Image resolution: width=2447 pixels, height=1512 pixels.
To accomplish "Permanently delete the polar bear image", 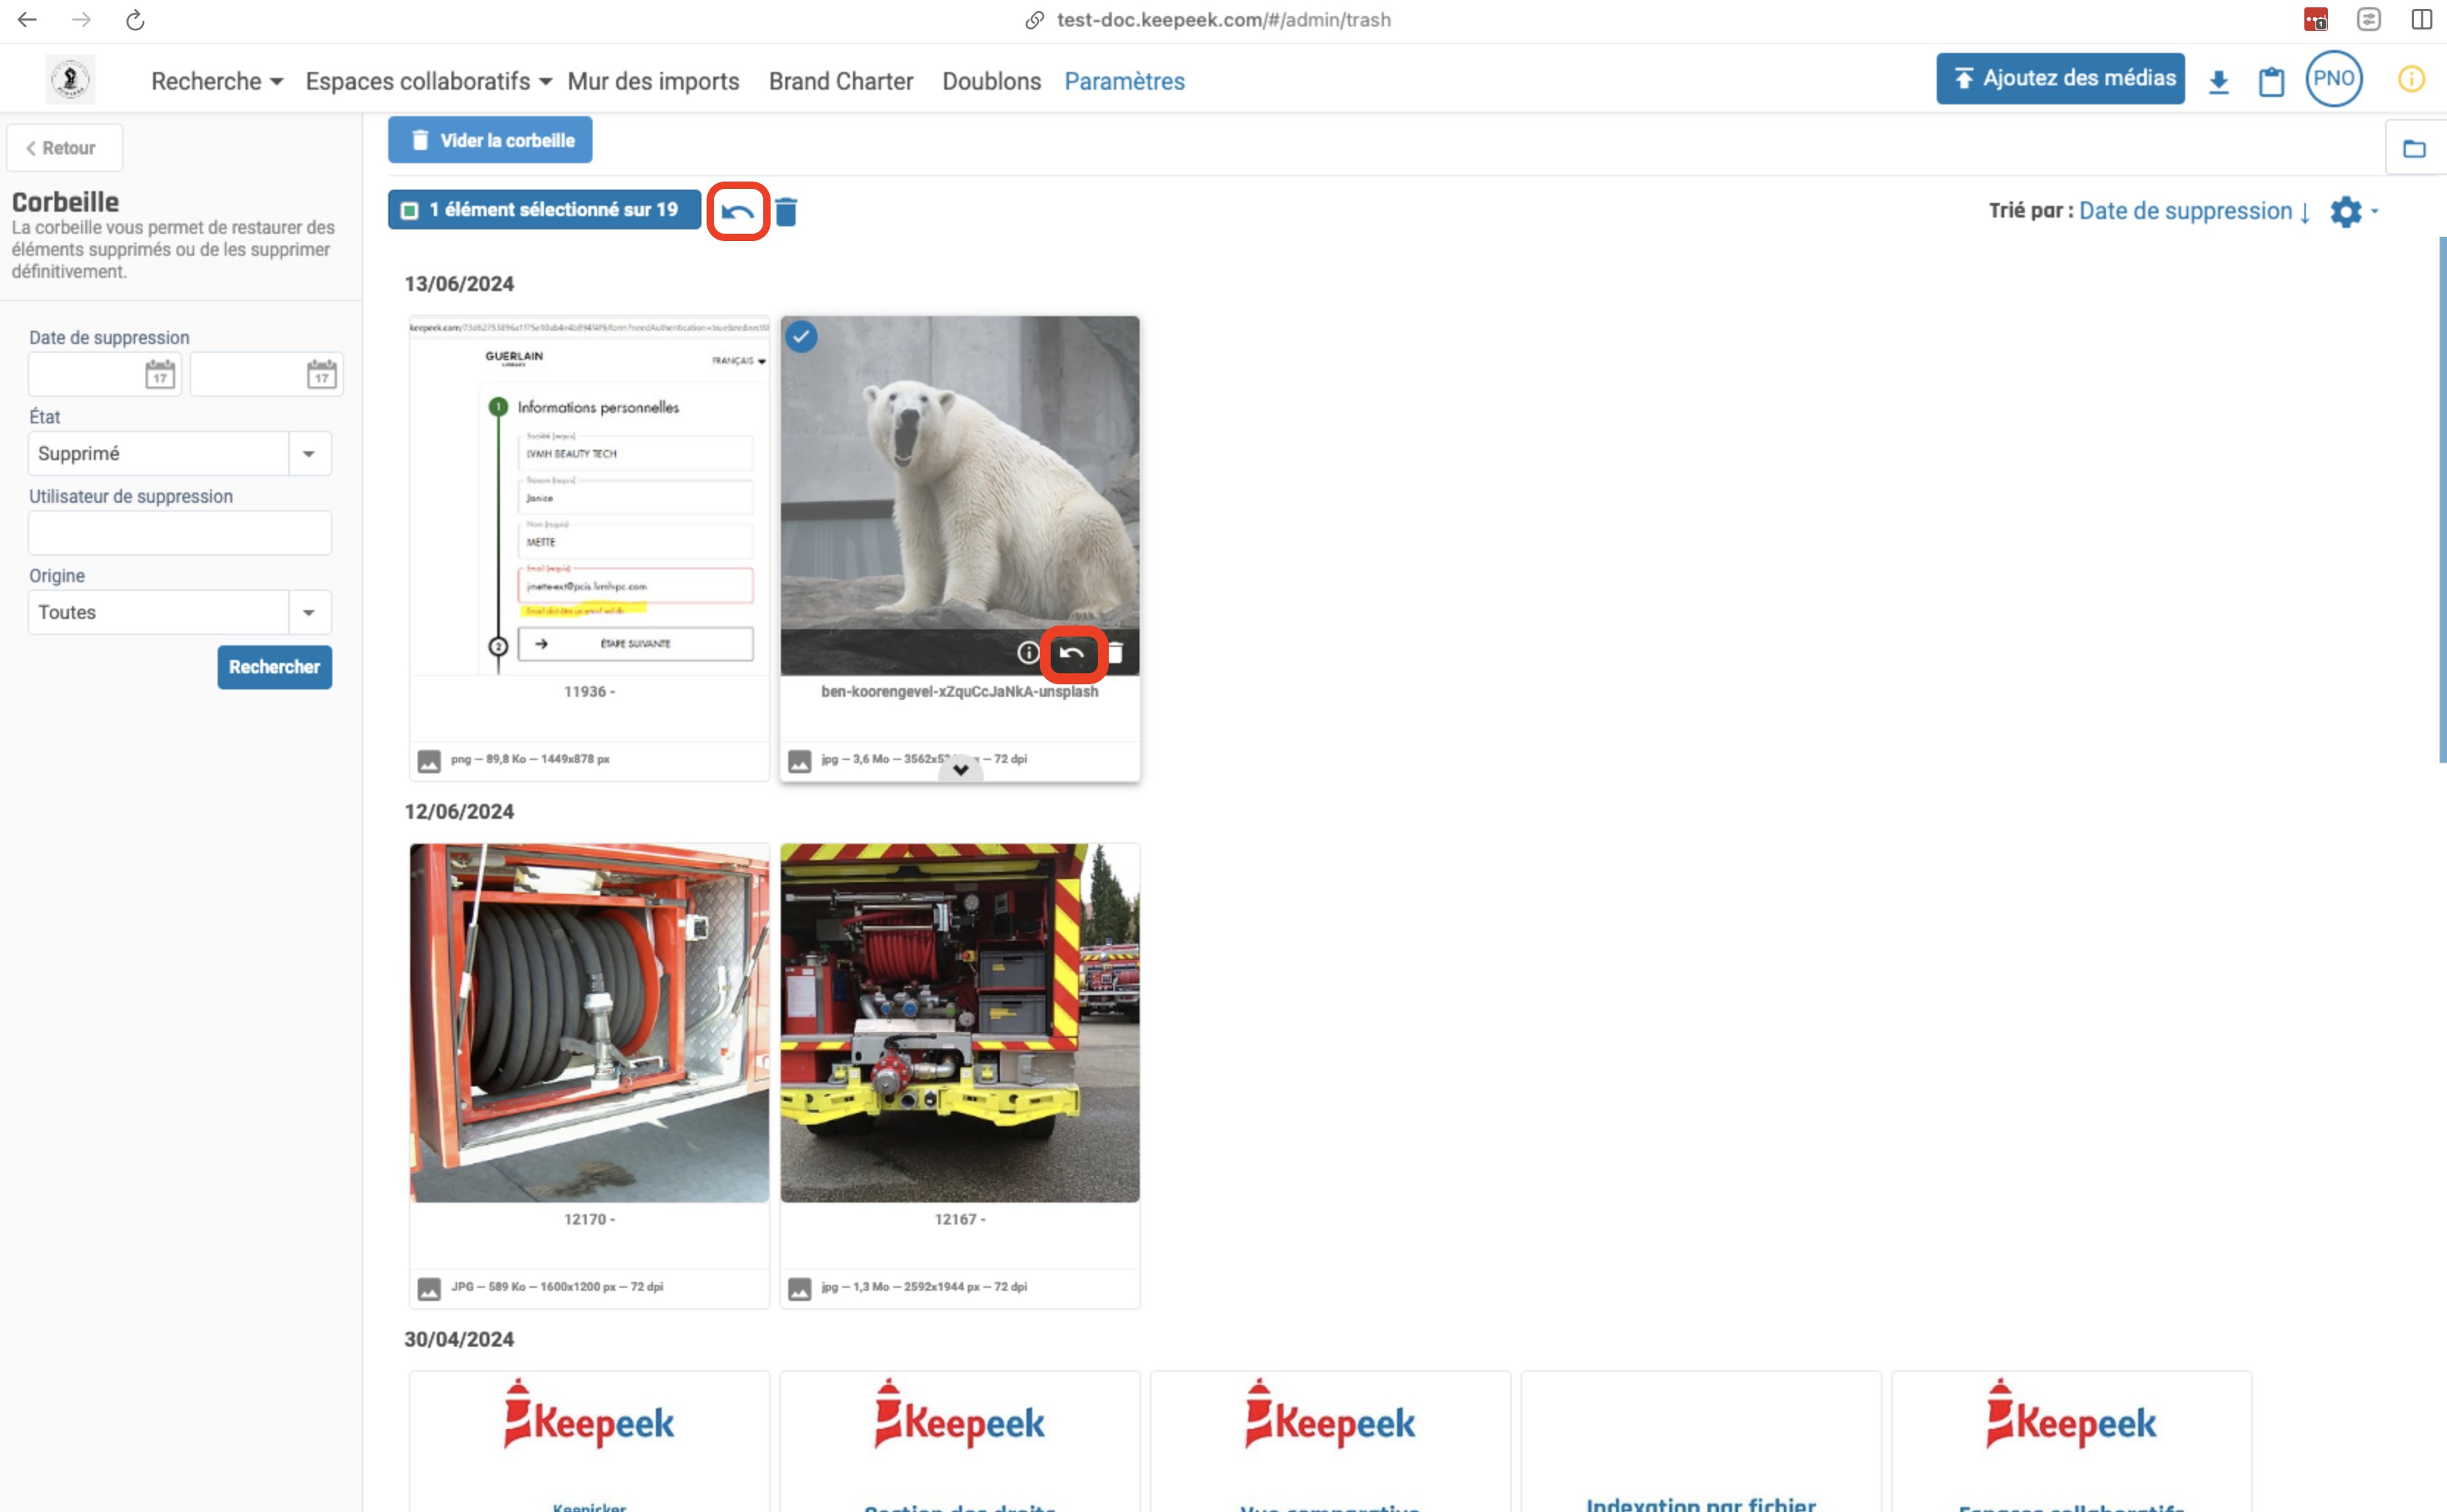I will pyautogui.click(x=1116, y=653).
